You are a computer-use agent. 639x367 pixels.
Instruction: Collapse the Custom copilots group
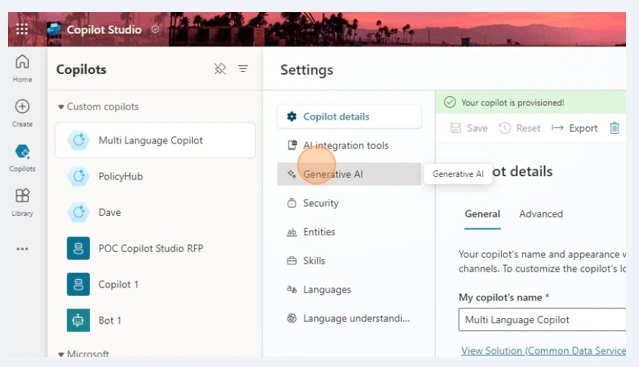61,107
